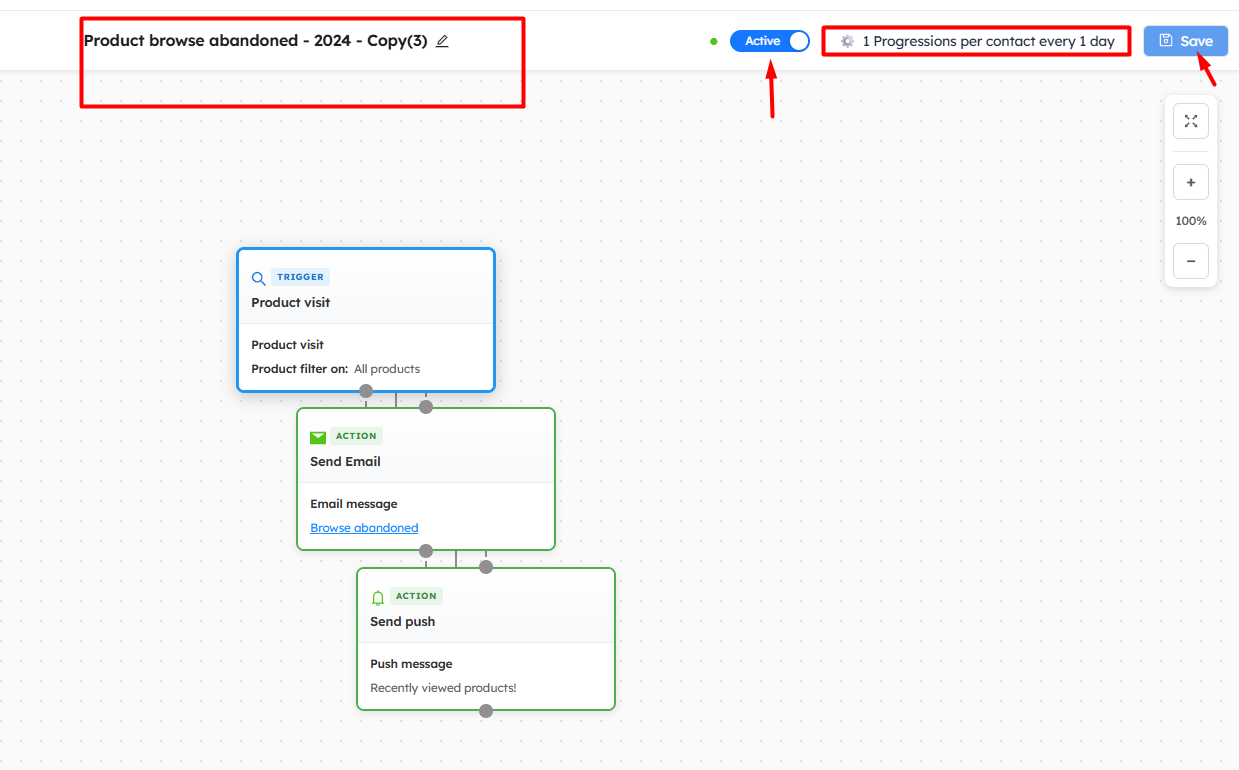Zoom out with the minus button
The width and height of the screenshot is (1239, 770).
1191,261
